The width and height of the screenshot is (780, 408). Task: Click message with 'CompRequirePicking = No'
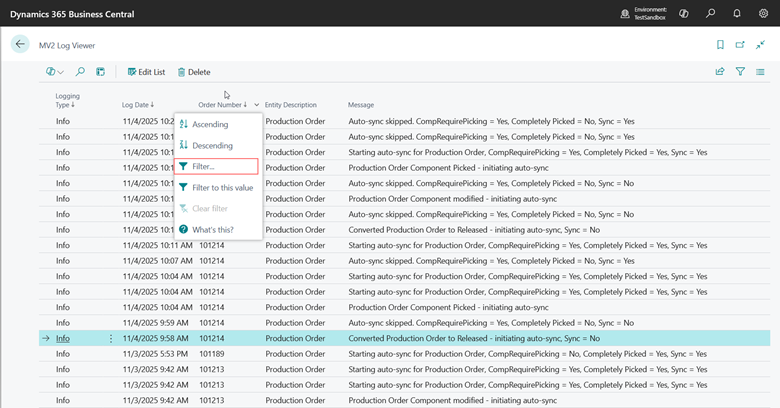tap(527, 354)
